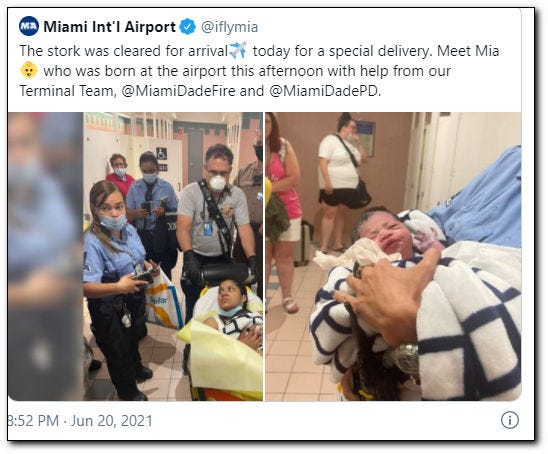Viewport: 548px width, 454px height.
Task: Click the woman wearing white shirt
Action: [x=342, y=180]
